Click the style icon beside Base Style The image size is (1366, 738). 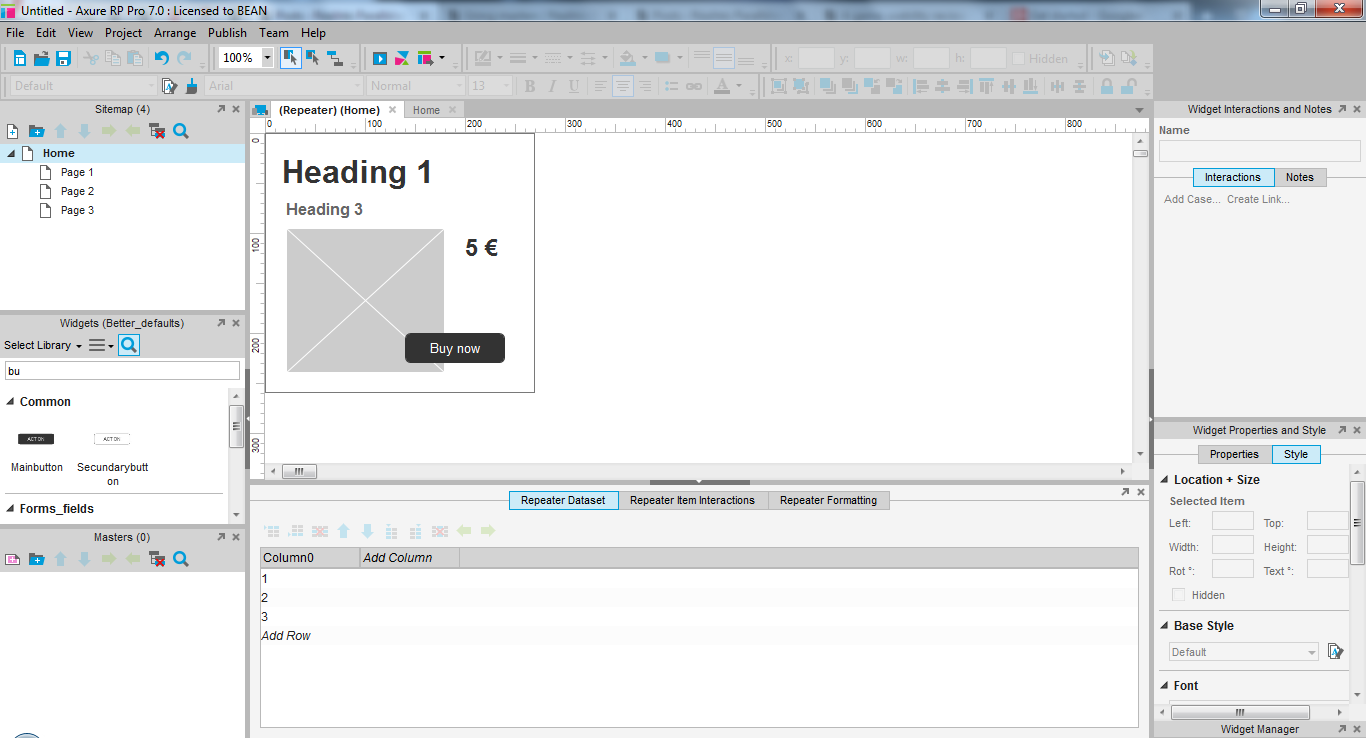pos(1335,651)
